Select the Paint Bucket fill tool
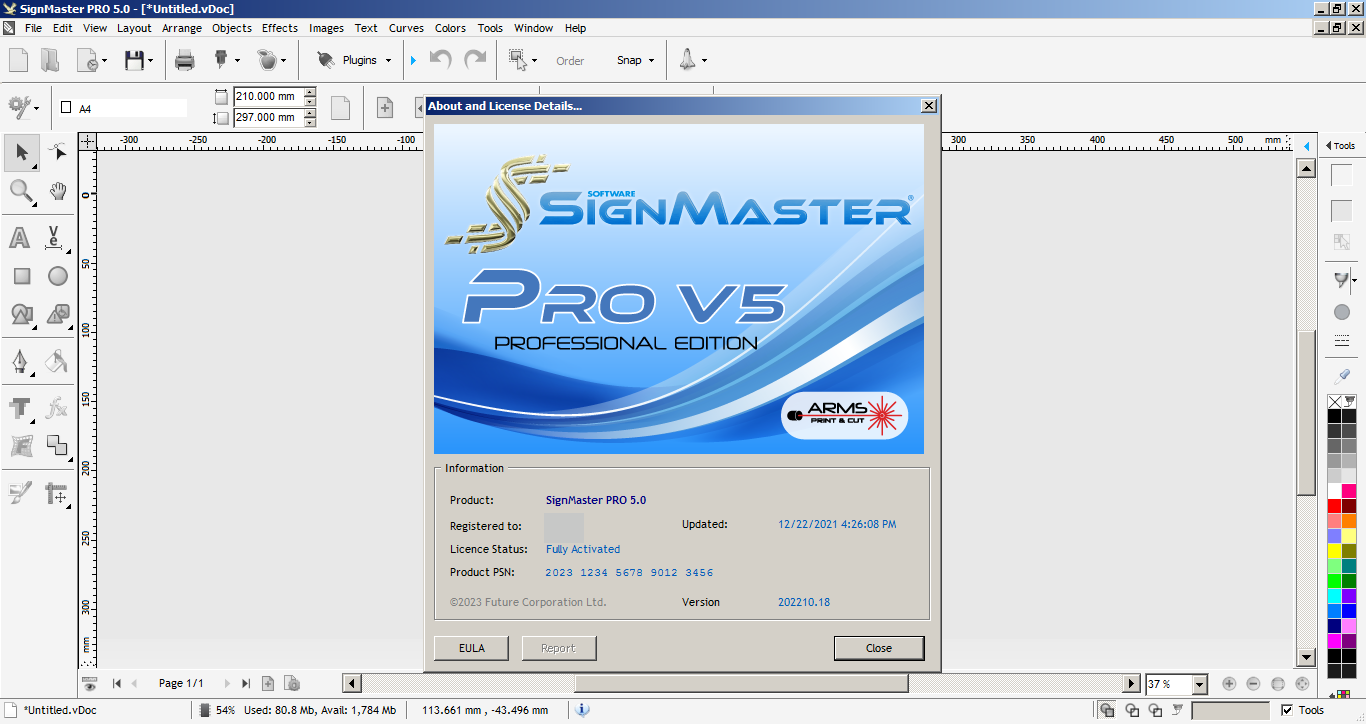The width and height of the screenshot is (1366, 724). [x=57, y=360]
